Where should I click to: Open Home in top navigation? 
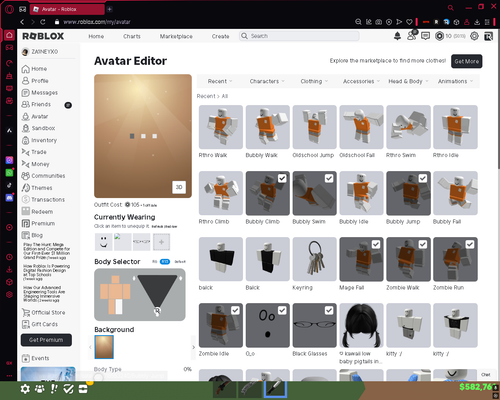point(96,36)
